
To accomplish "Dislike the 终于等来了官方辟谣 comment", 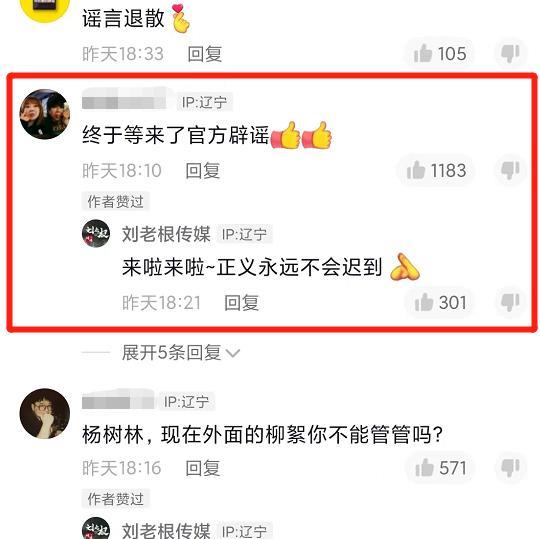I will click(x=510, y=169).
